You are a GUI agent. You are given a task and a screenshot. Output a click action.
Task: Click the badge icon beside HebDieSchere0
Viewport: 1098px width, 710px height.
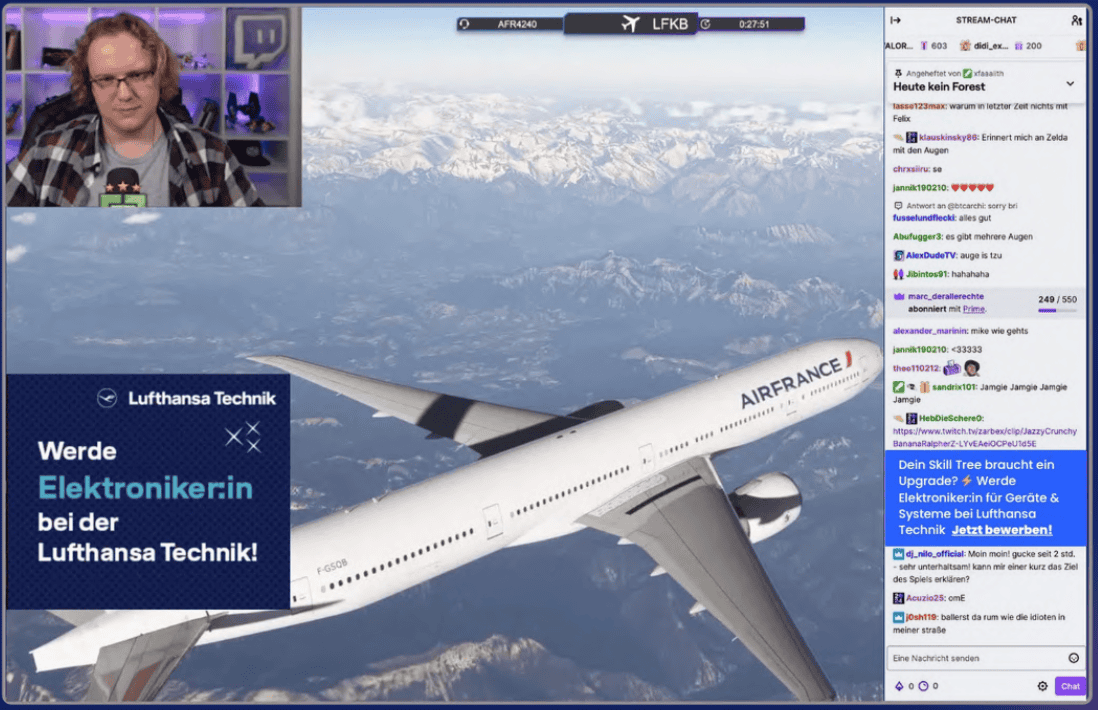point(912,418)
